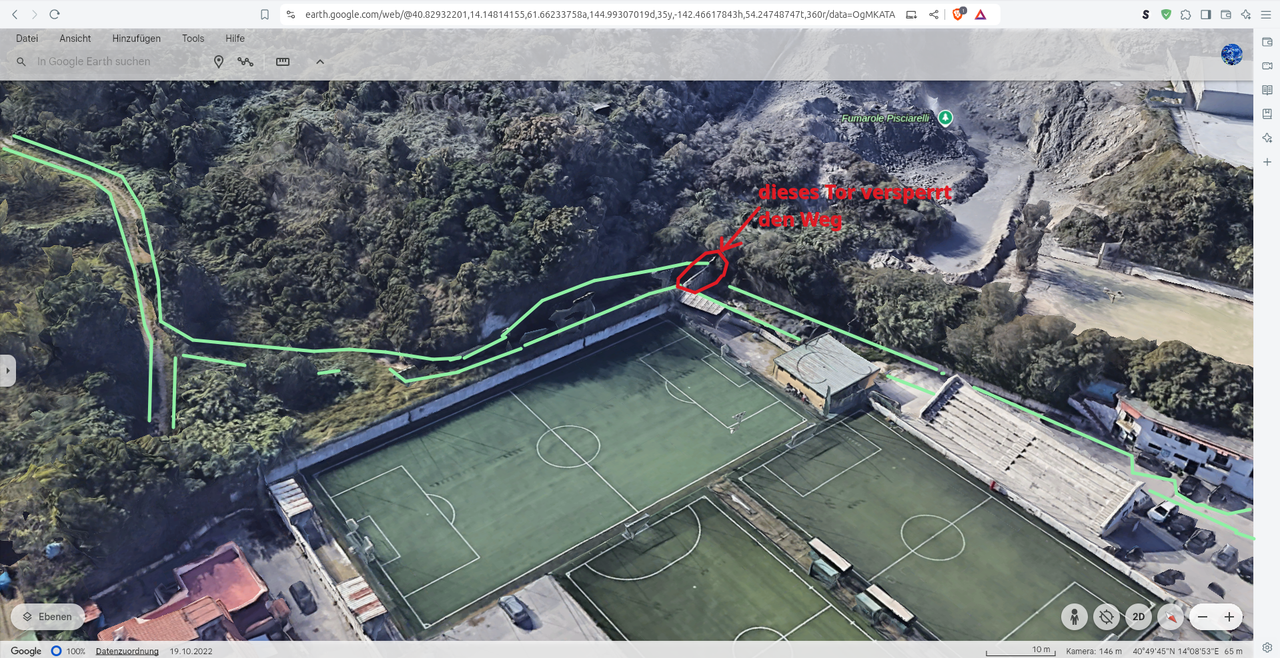Click the my-location crosshair icon

pos(1105,617)
